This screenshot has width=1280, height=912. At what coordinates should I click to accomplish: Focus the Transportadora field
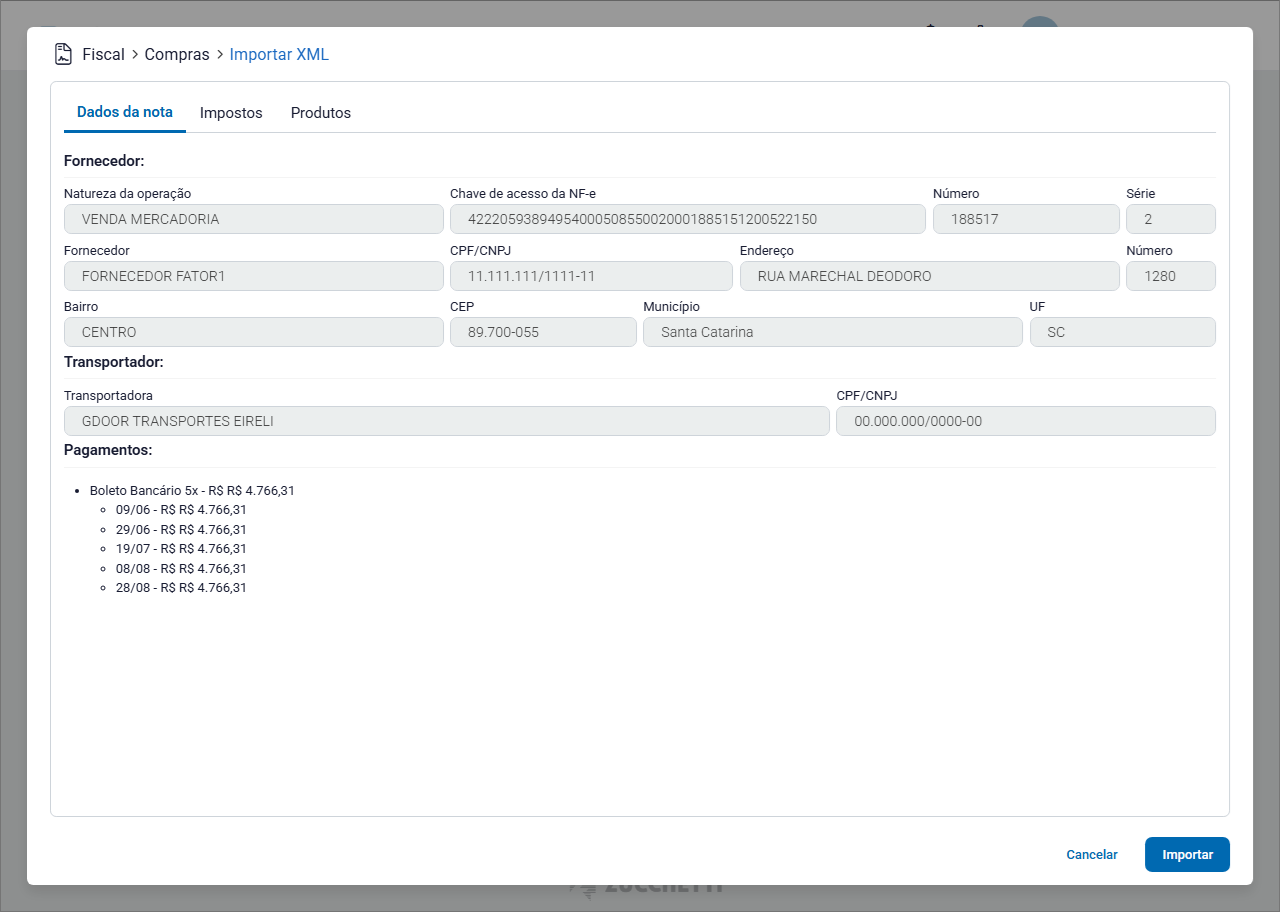[446, 421]
